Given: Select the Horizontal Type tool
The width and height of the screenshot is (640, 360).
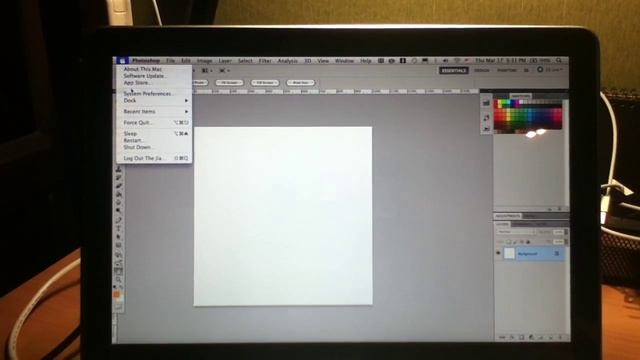Looking at the screenshot, I should click(x=118, y=228).
